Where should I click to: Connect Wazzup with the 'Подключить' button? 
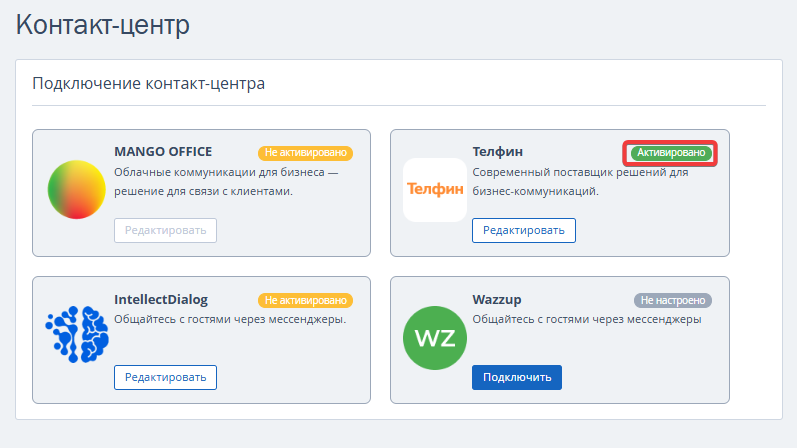(x=516, y=377)
